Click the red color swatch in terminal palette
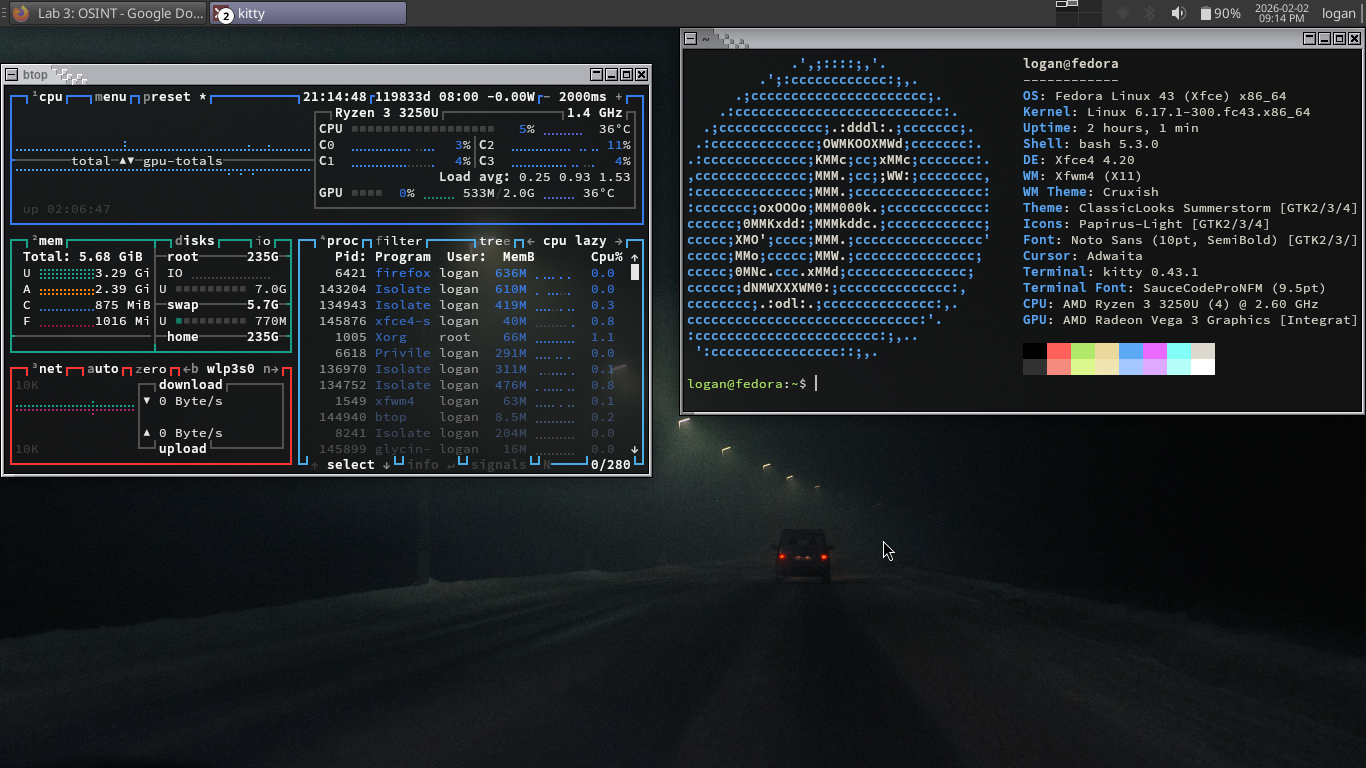 click(1059, 351)
